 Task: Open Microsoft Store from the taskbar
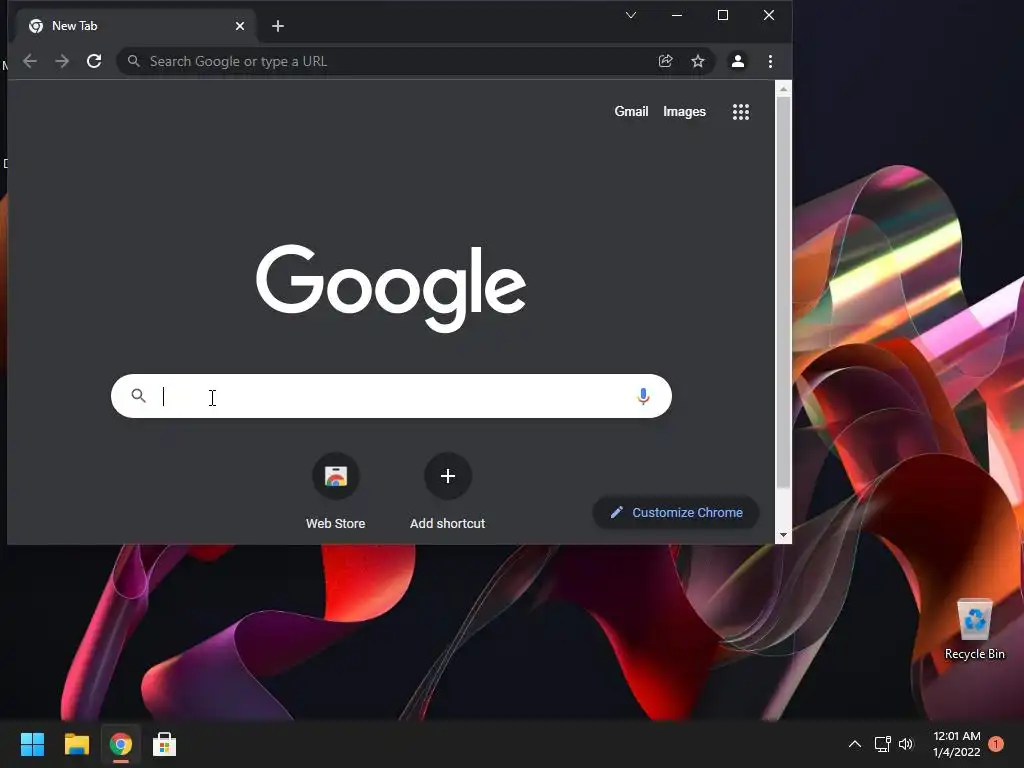(165, 744)
